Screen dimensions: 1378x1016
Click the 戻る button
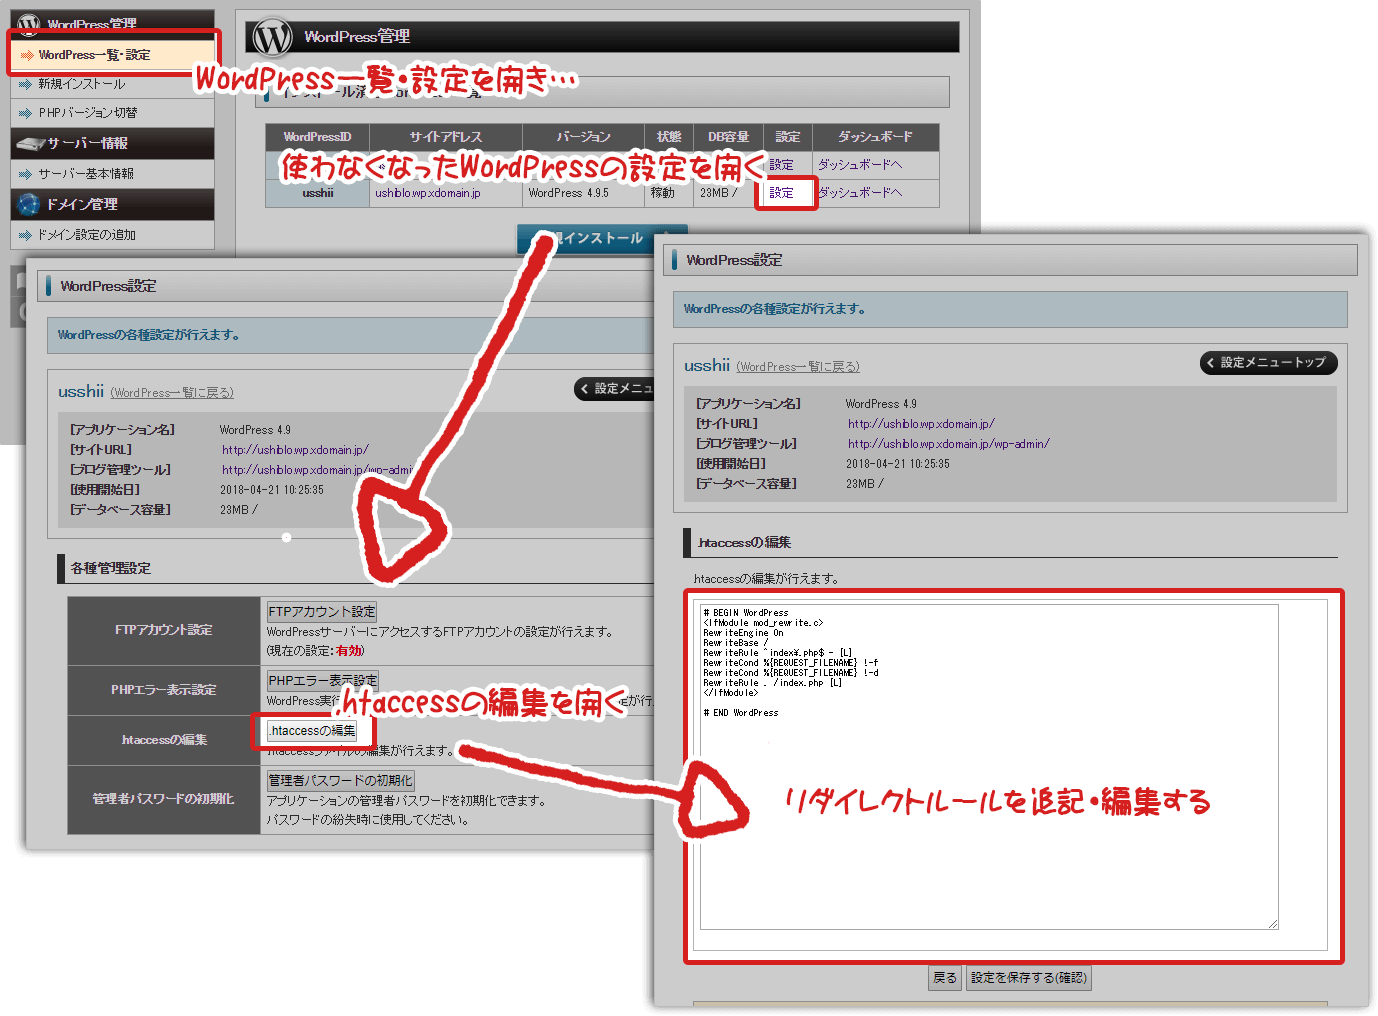click(x=945, y=979)
